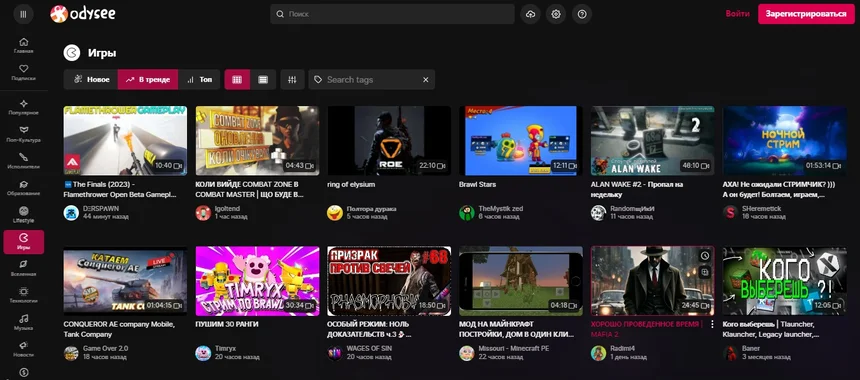
Task: Open Timryx Brawl stream thumbnail
Action: 257,281
